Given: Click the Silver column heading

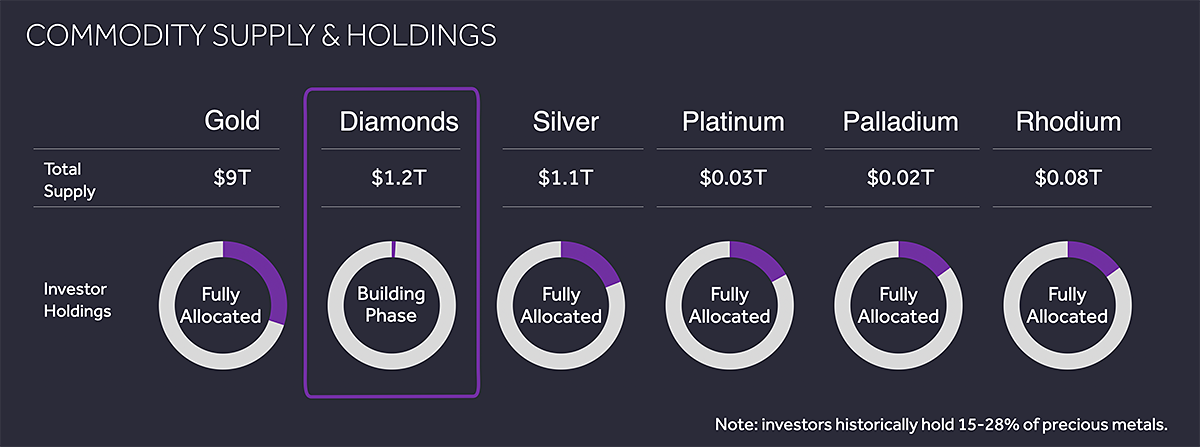Looking at the screenshot, I should click(565, 122).
